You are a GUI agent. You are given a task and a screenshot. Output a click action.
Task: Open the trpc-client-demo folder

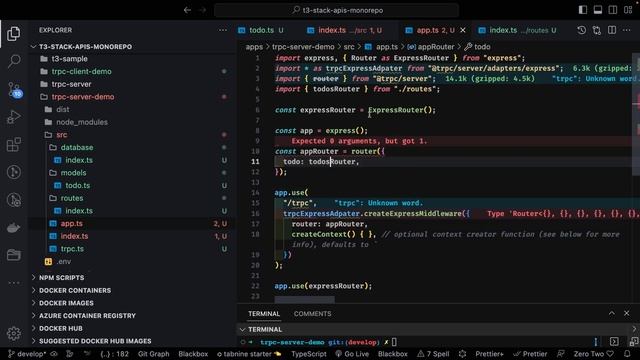click(81, 71)
